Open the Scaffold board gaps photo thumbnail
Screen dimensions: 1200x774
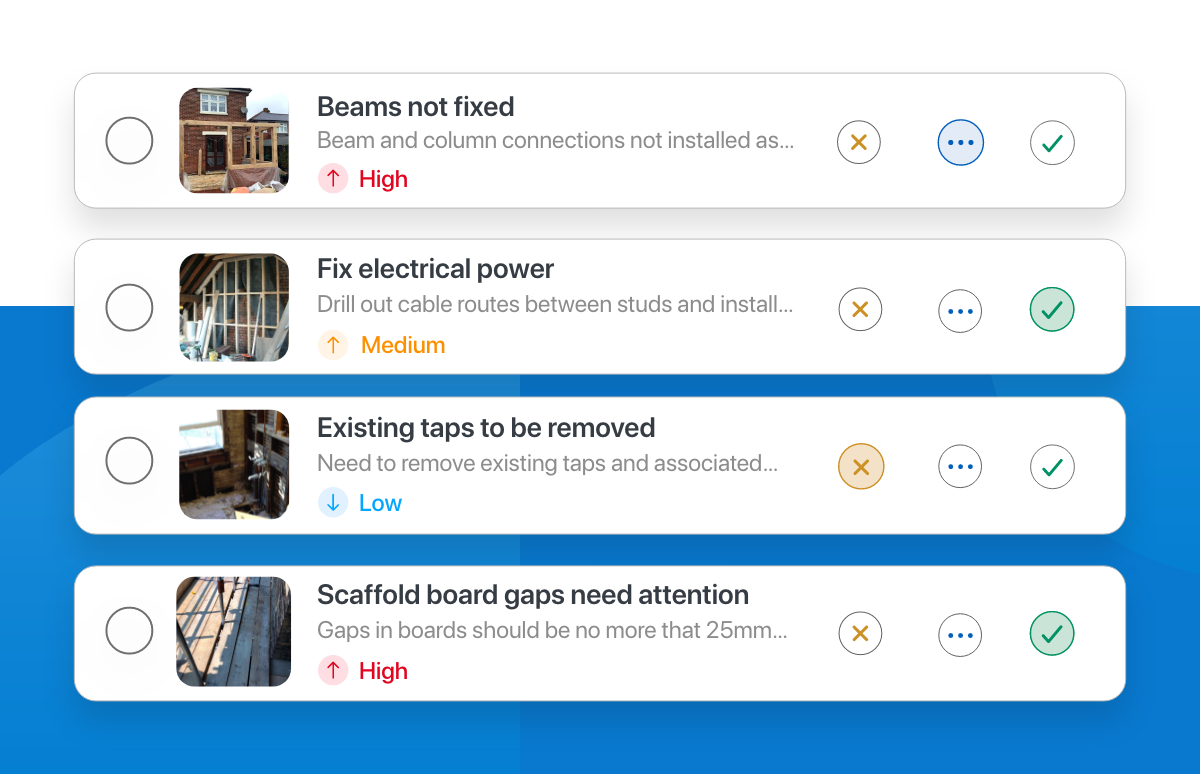coord(234,632)
